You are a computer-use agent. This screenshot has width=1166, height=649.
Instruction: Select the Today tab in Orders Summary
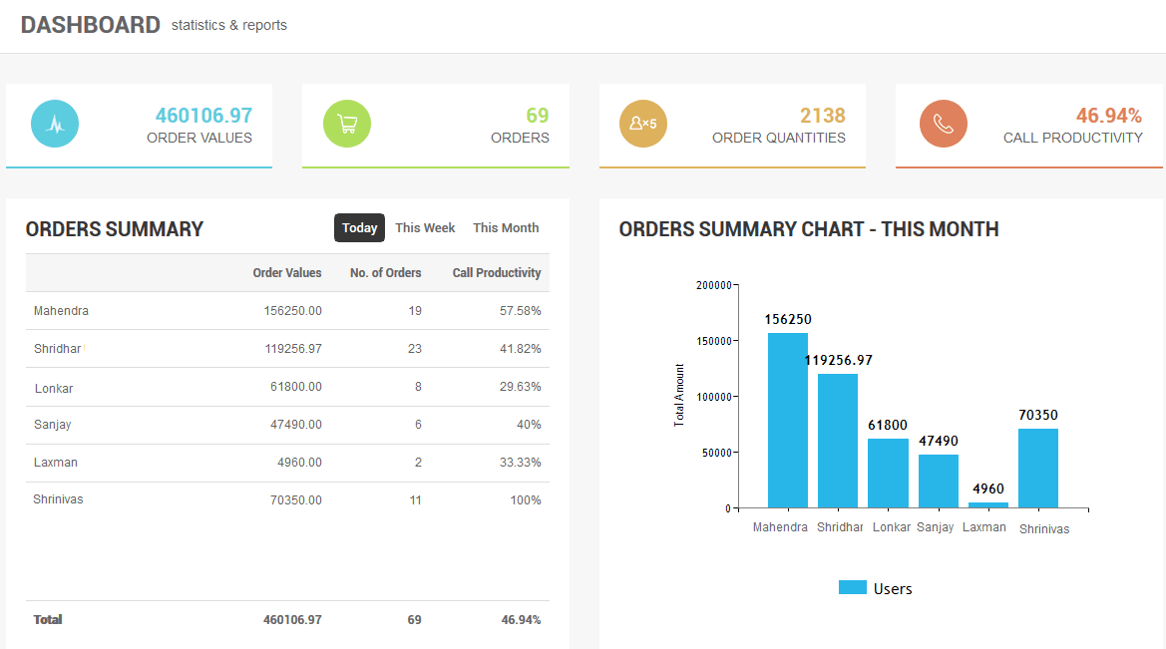[x=359, y=227]
